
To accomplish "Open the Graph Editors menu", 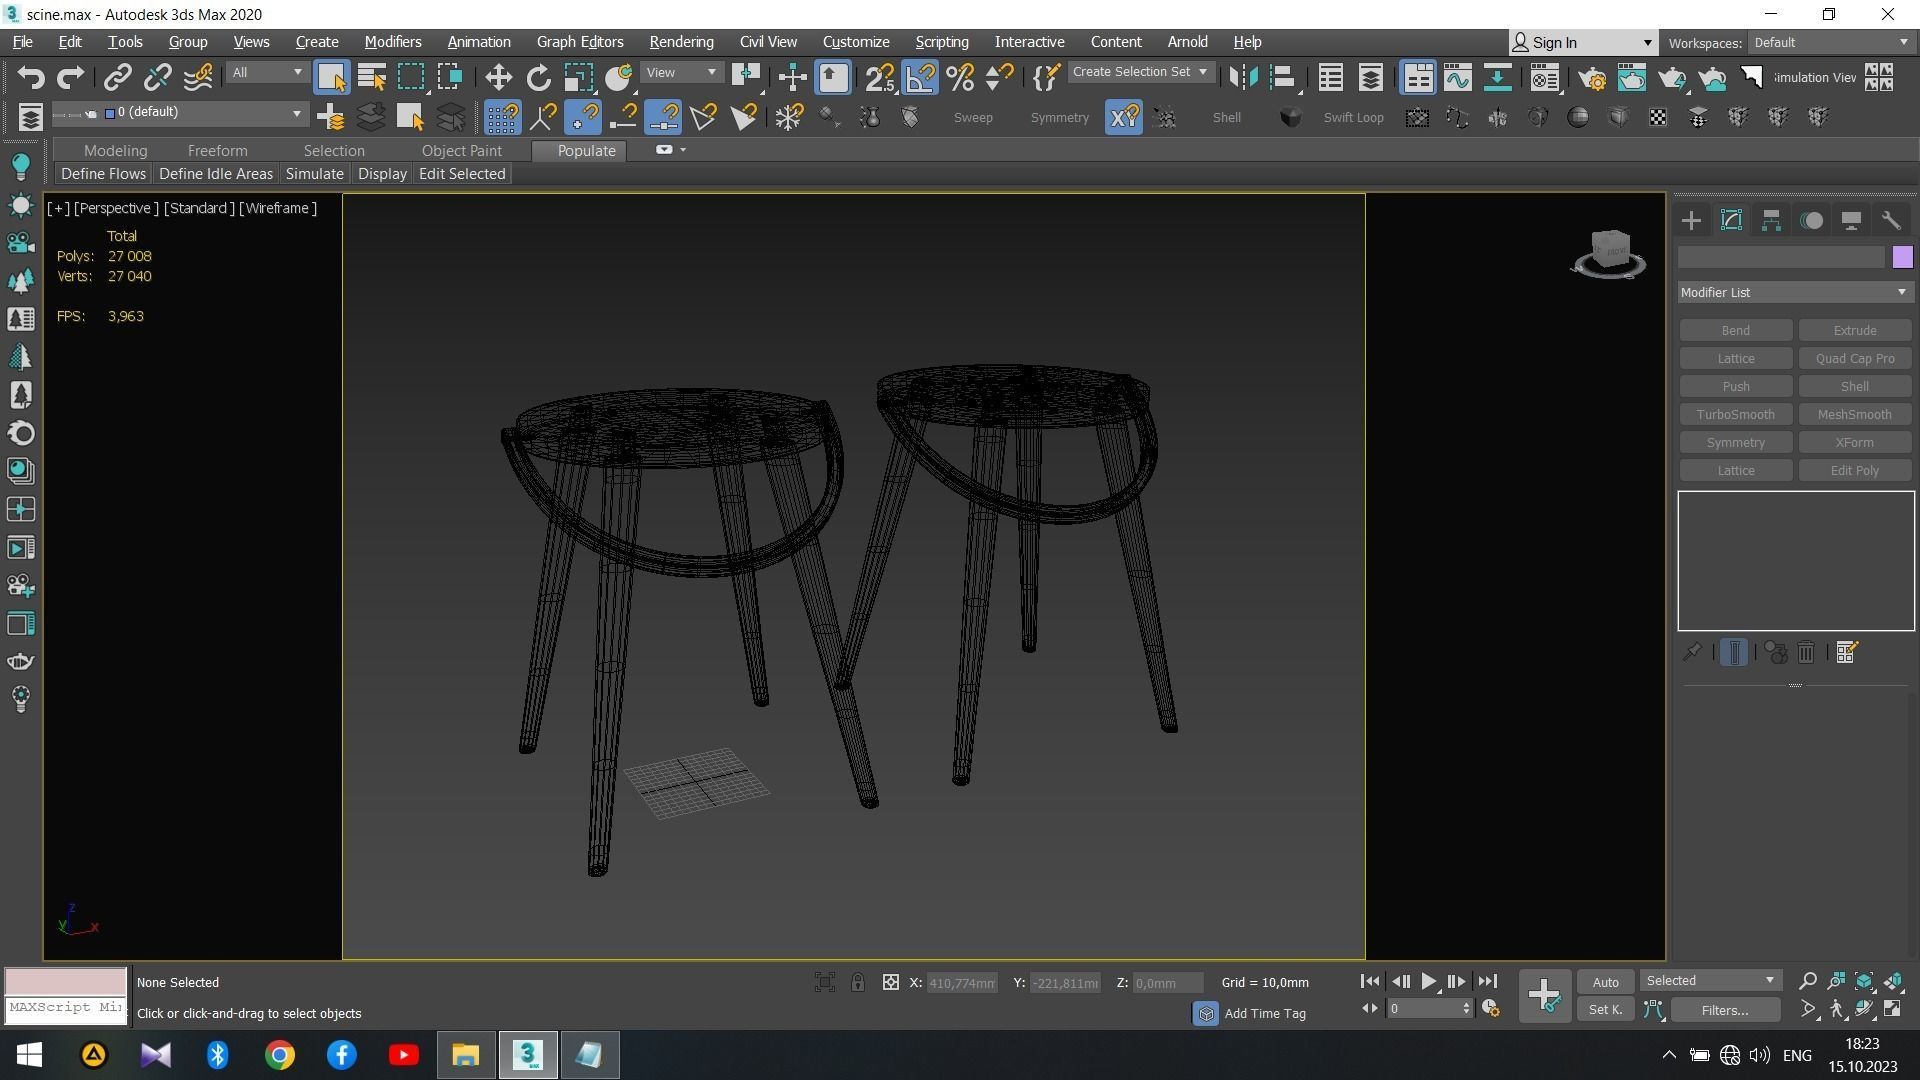I will [x=580, y=42].
